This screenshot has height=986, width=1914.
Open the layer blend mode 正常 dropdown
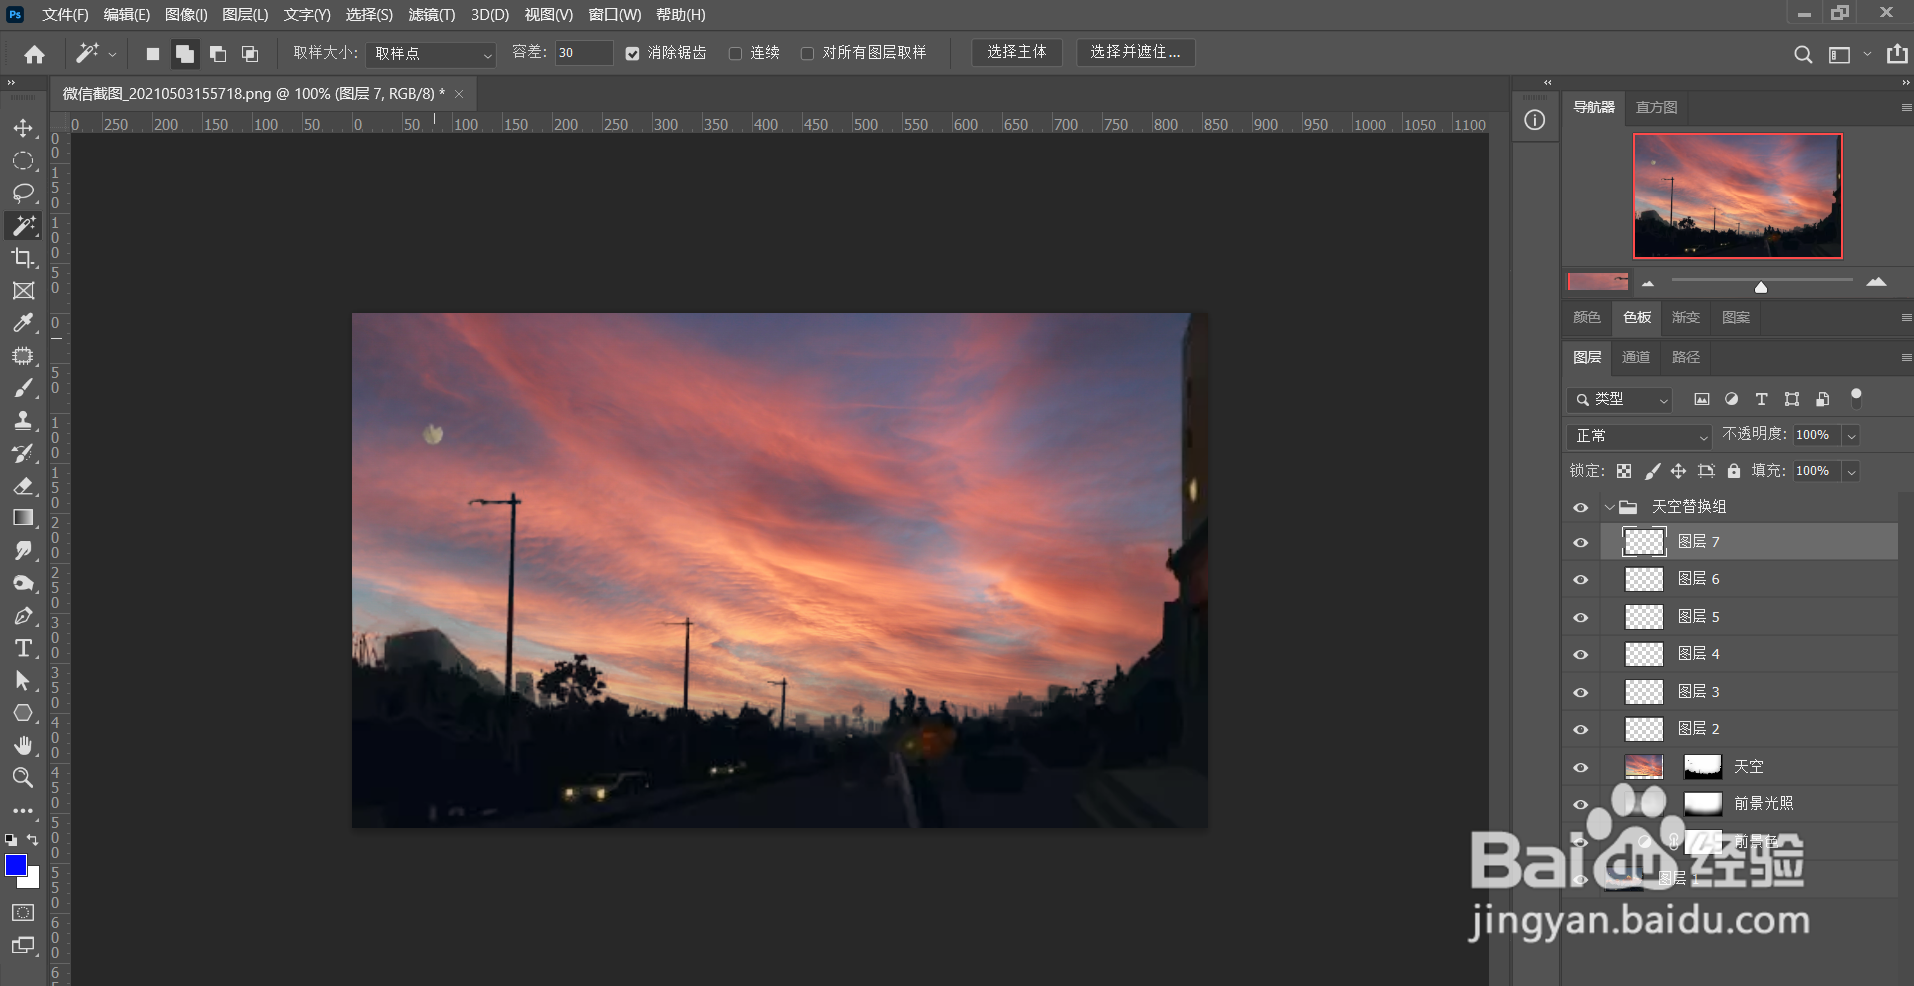tap(1639, 436)
